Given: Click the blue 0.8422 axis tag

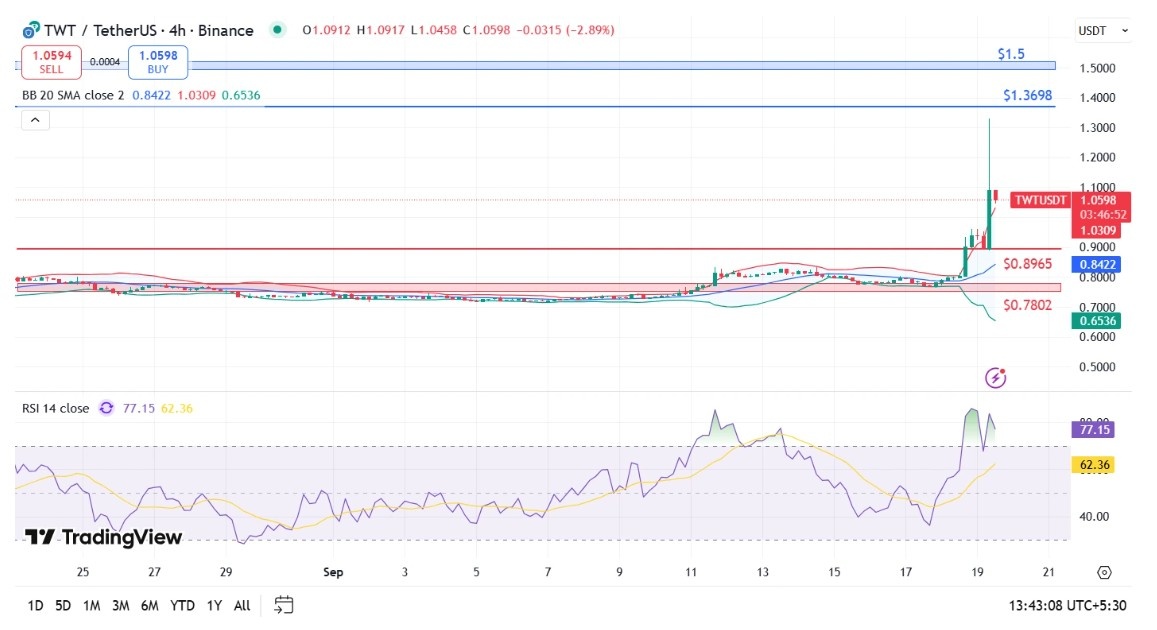Looking at the screenshot, I should pos(1096,265).
